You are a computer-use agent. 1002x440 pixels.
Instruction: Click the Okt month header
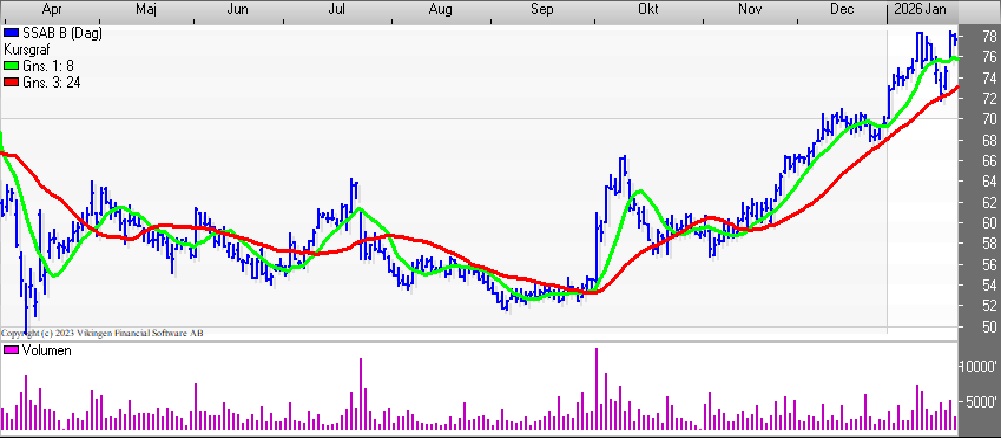point(647,9)
